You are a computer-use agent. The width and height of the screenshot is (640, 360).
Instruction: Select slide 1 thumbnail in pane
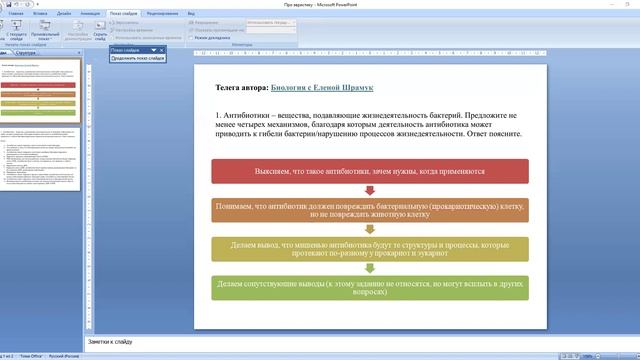coord(40,91)
